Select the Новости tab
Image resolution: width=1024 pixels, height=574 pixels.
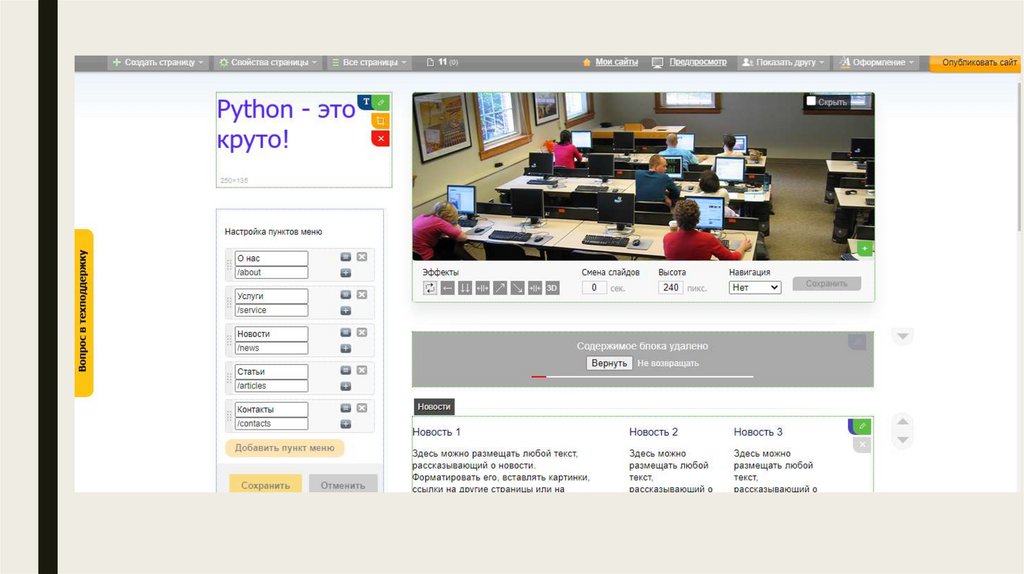point(434,407)
